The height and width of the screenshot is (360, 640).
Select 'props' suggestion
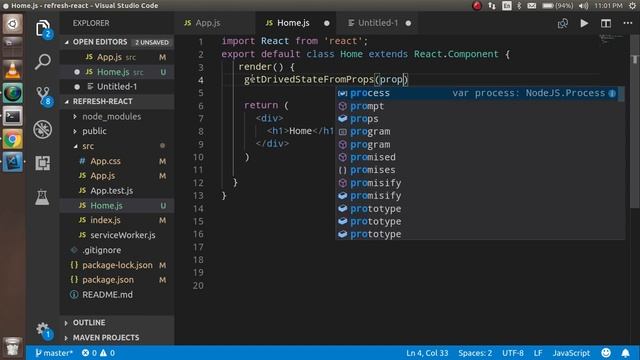pyautogui.click(x=480, y=119)
